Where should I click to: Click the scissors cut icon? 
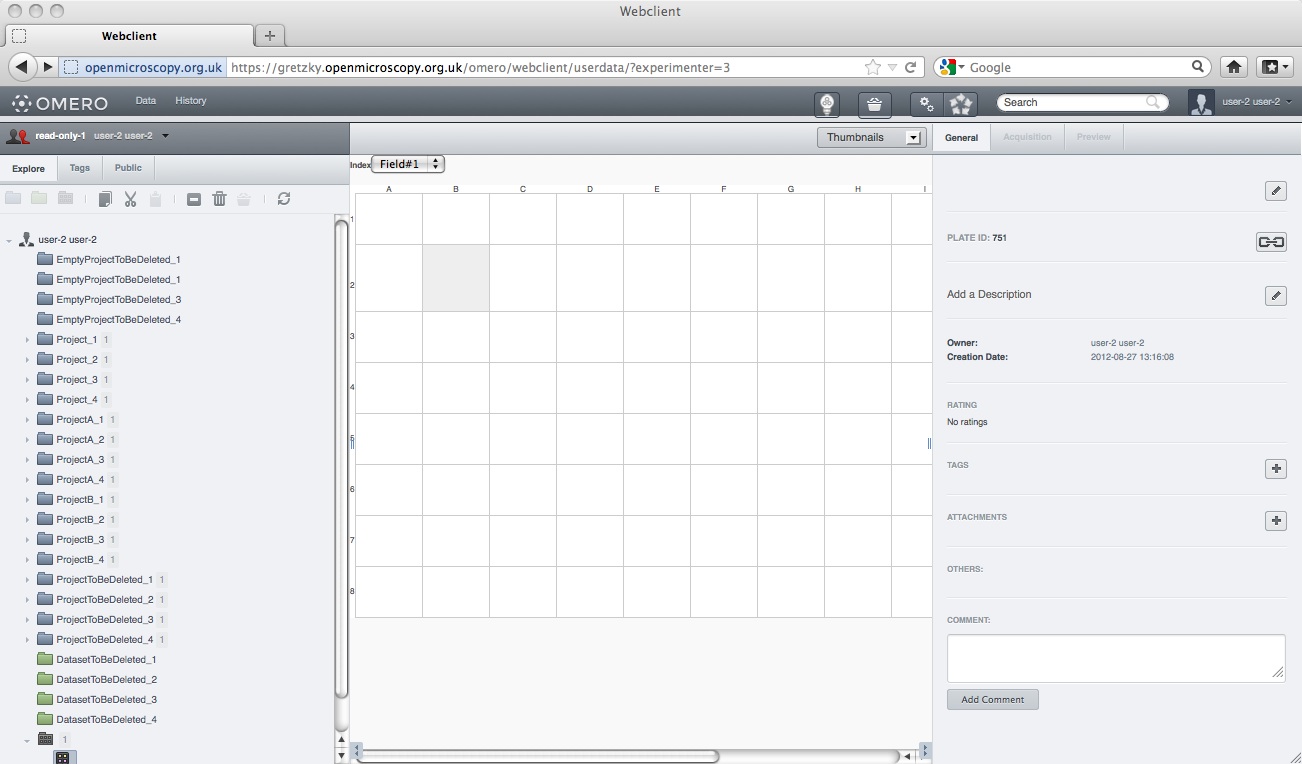[x=130, y=199]
